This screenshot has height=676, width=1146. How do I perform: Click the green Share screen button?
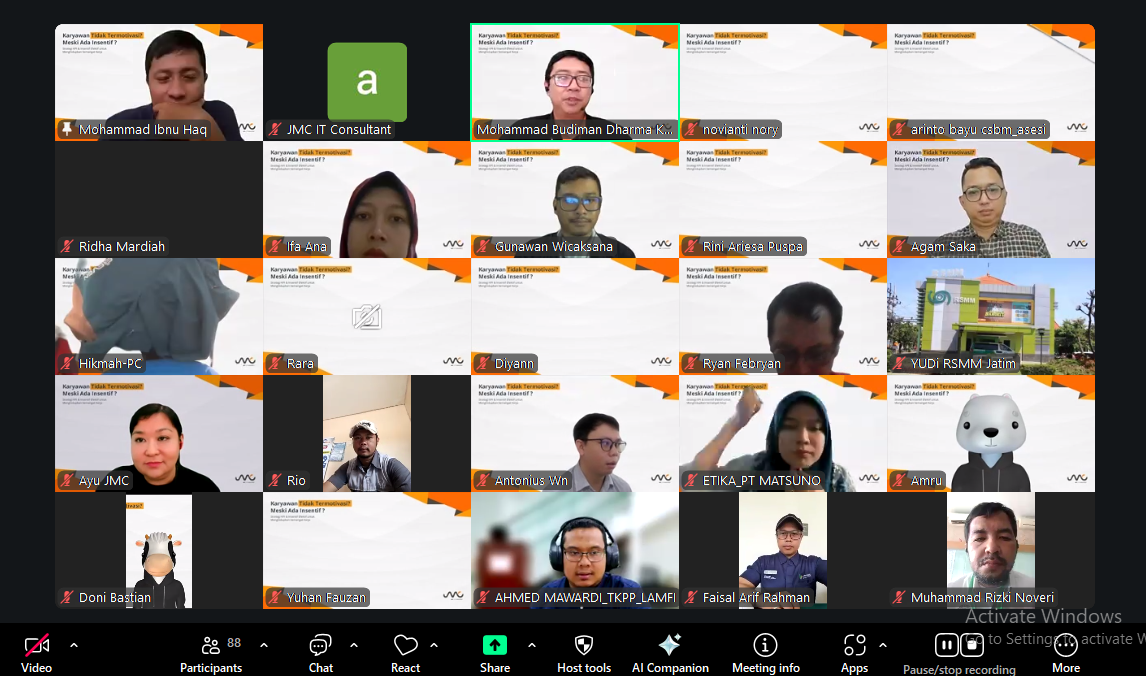(x=494, y=645)
